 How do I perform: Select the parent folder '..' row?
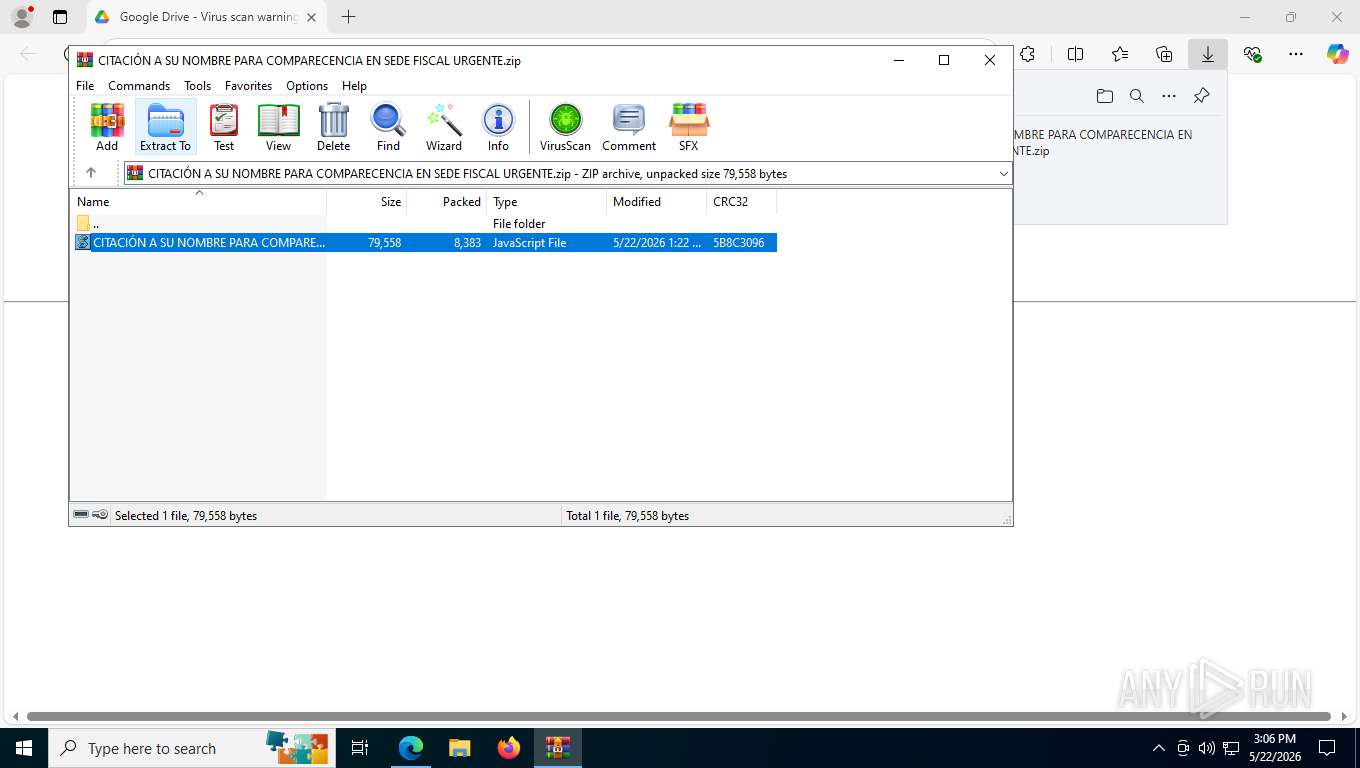(x=425, y=224)
